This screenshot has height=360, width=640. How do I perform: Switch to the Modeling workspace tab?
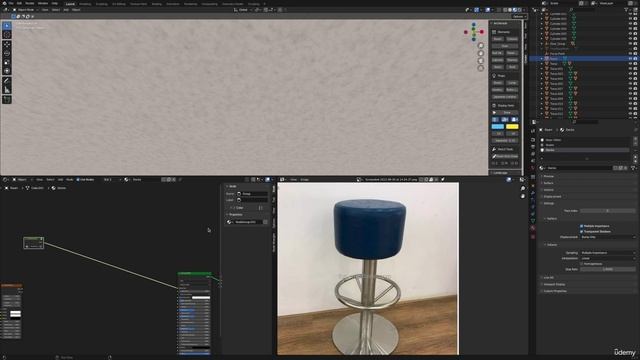tap(85, 4)
